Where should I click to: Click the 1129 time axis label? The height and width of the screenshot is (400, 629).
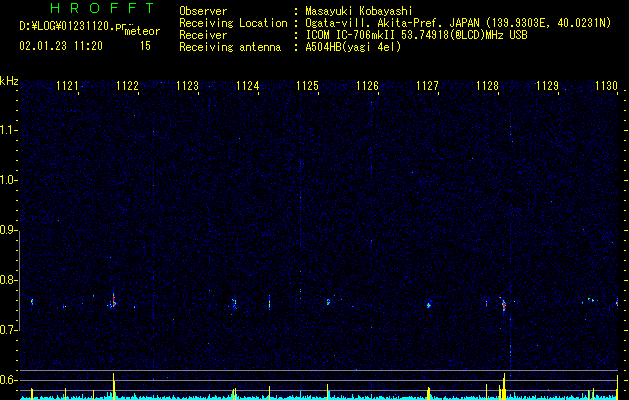click(x=547, y=86)
